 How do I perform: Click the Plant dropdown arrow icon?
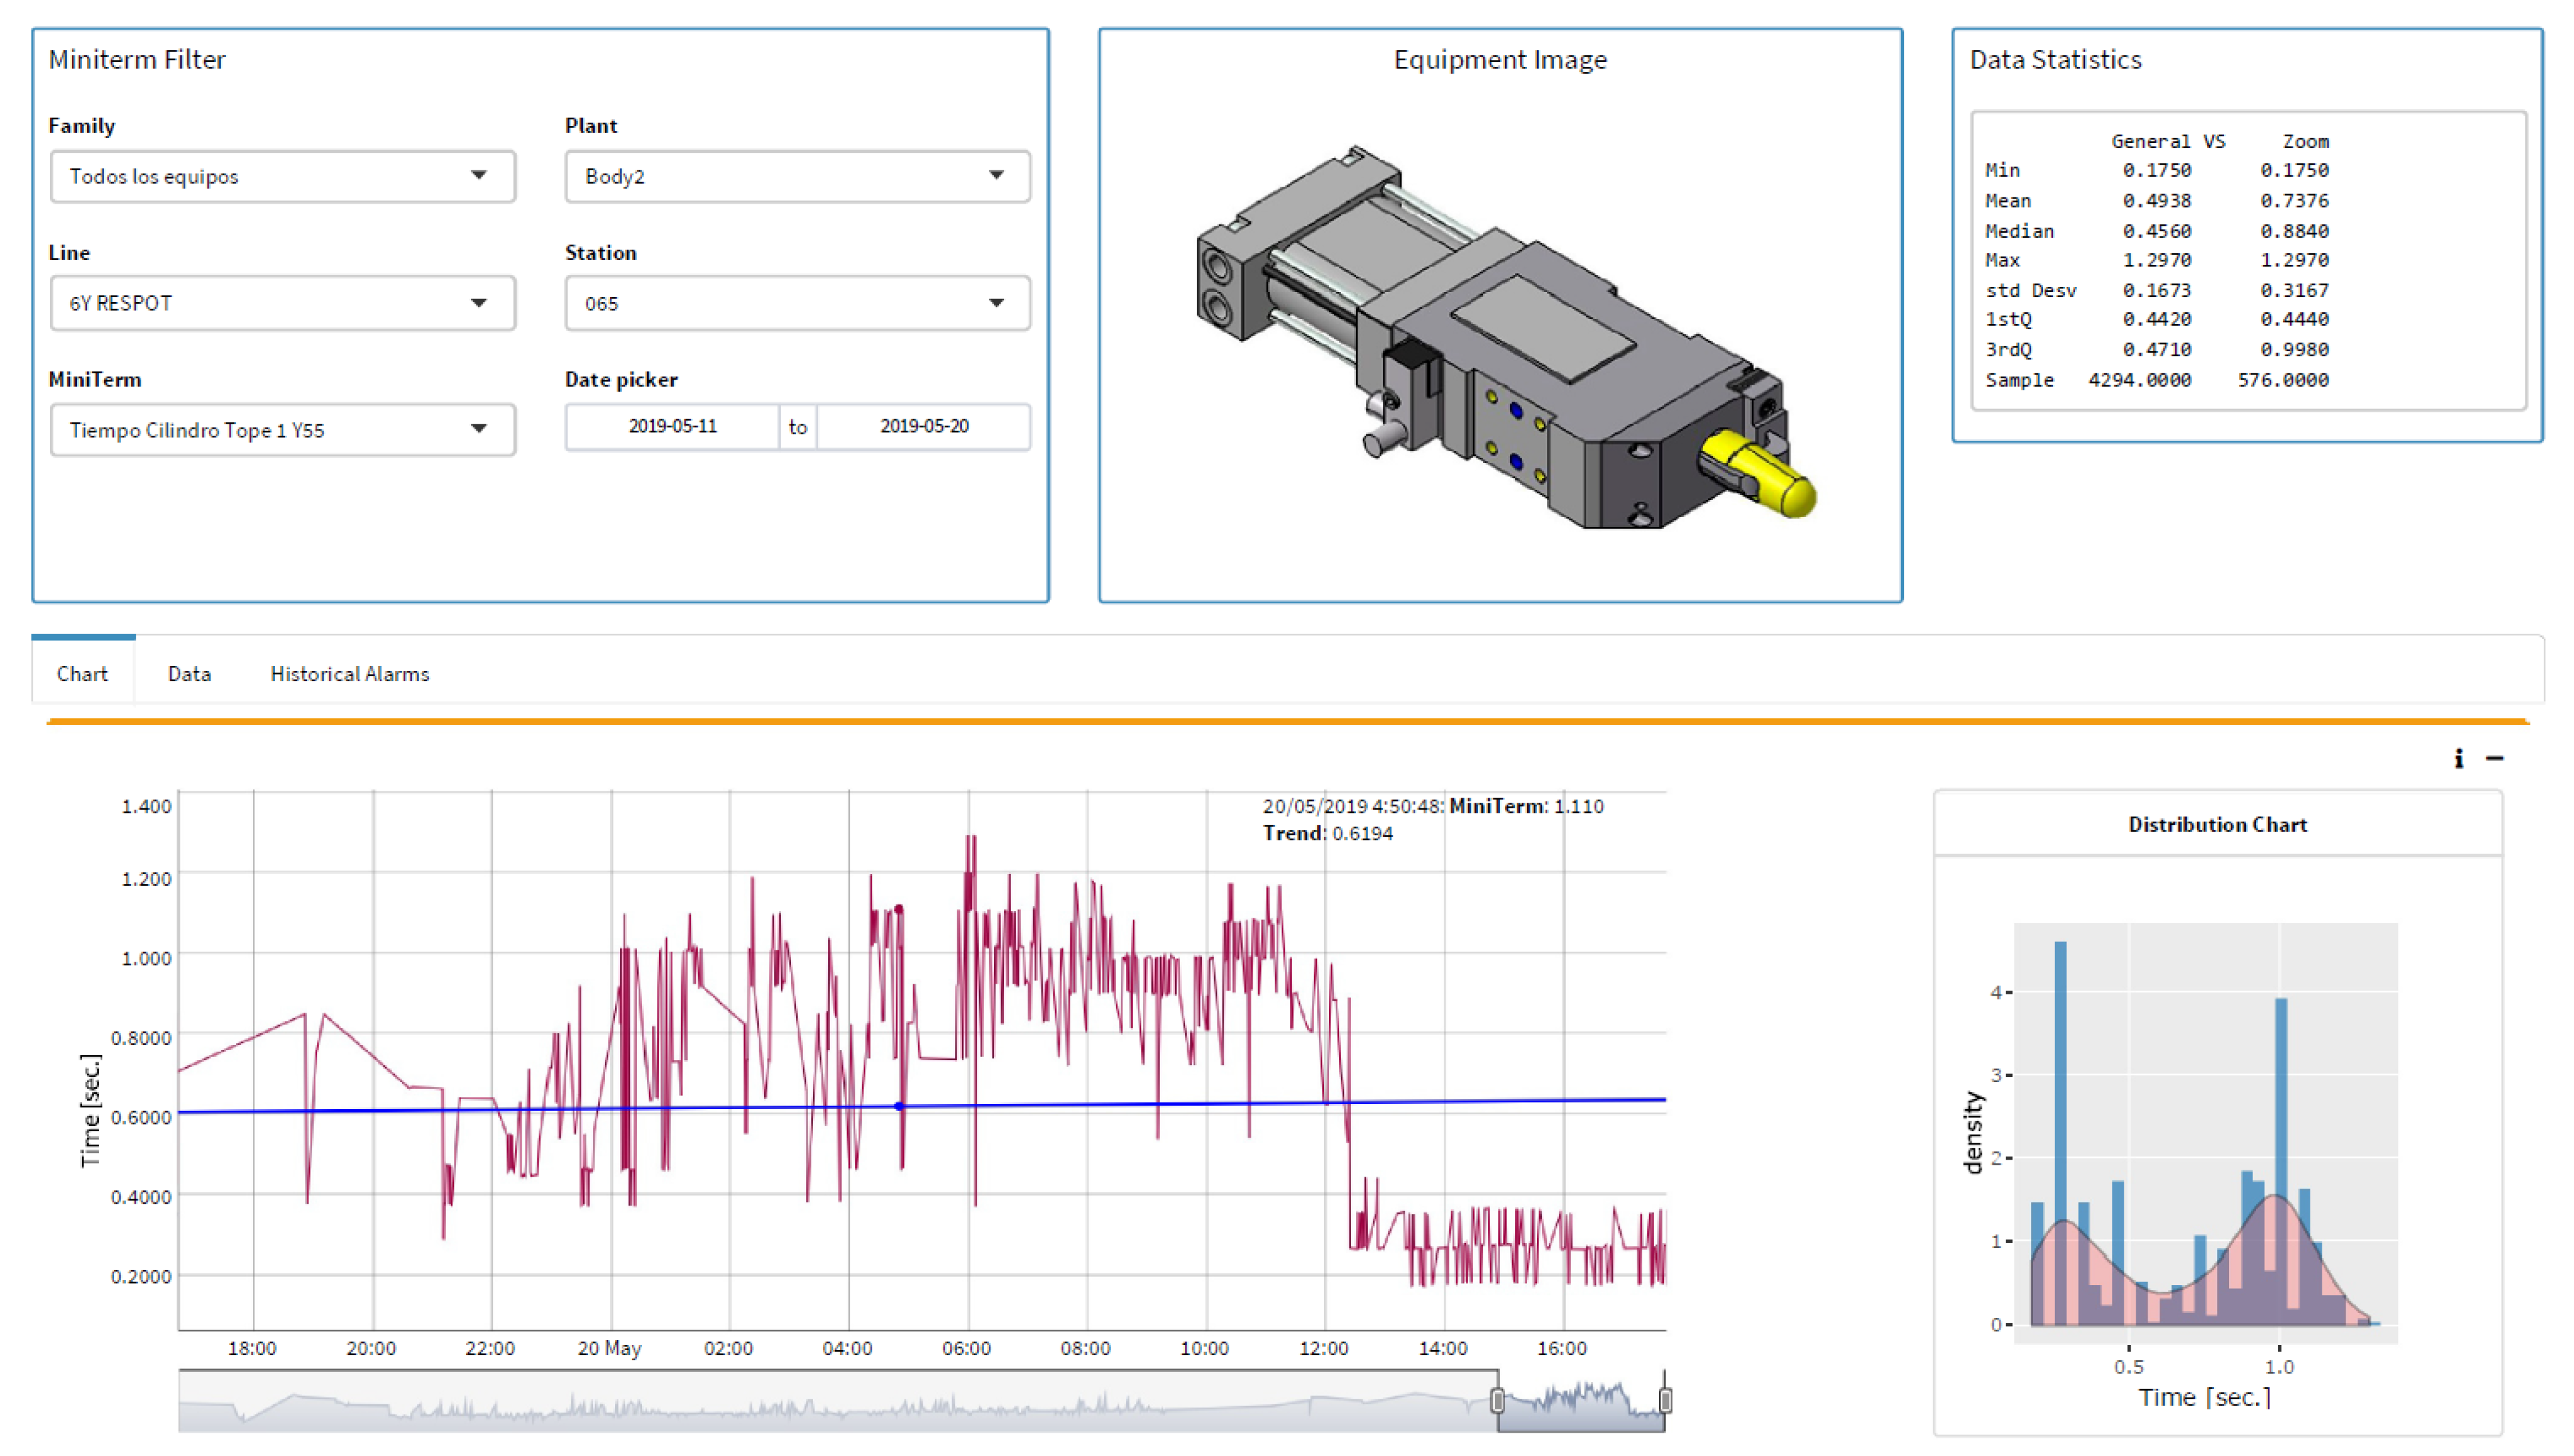[996, 176]
